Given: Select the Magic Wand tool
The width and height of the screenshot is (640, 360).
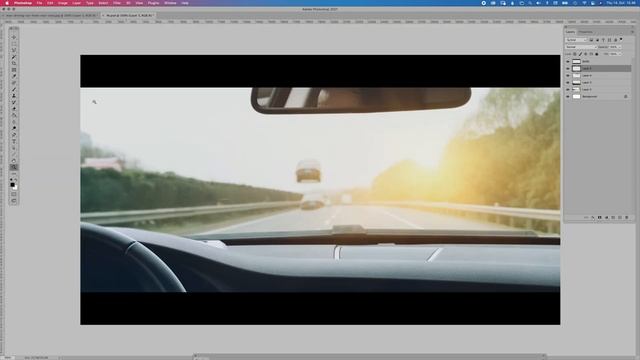Looking at the screenshot, I should pos(14,57).
